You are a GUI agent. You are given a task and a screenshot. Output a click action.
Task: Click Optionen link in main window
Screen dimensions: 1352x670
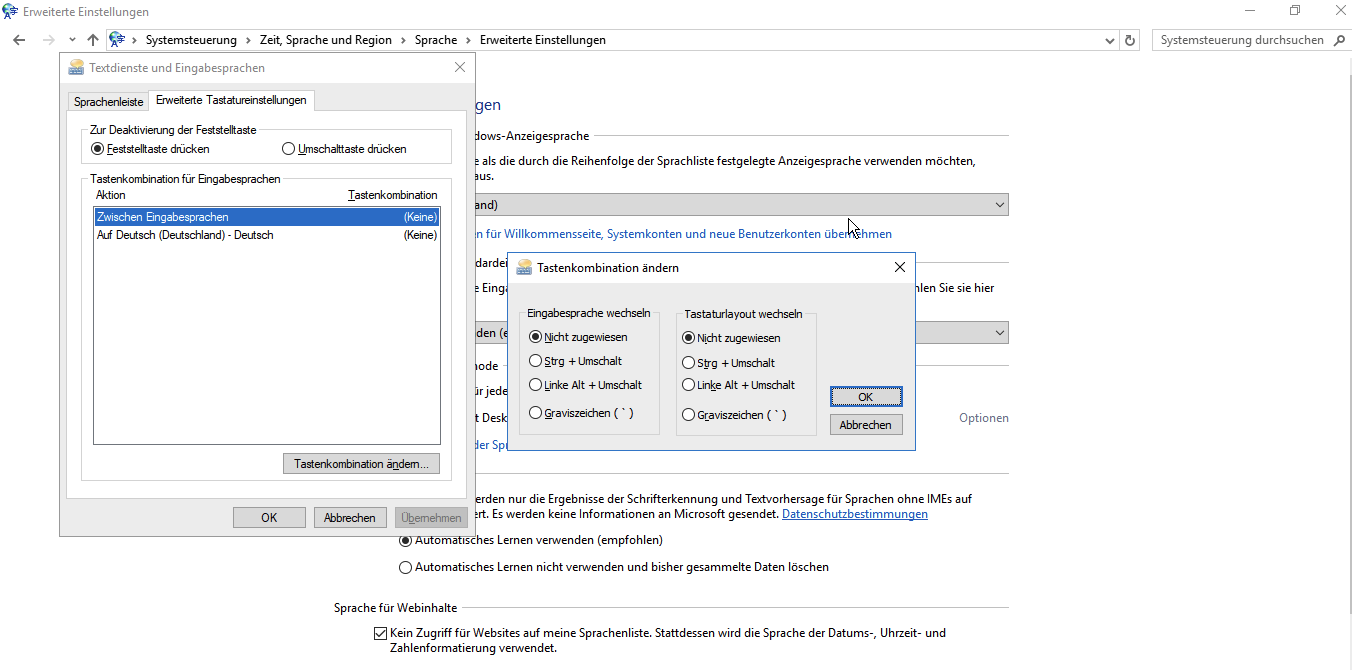click(984, 418)
